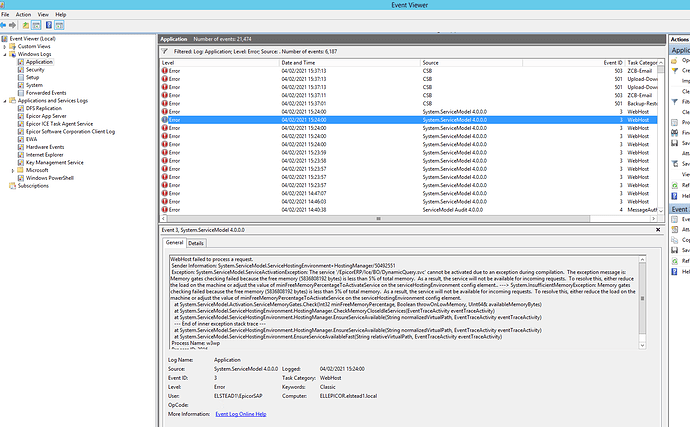The image size is (690, 427).
Task: Select the event dated 04/02/2021 15:23:59
Action: coord(409,153)
